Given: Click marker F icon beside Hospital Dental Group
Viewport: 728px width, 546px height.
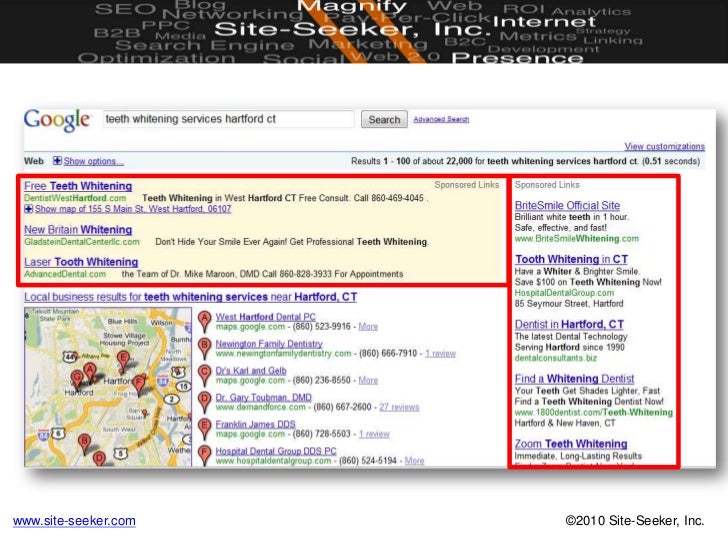Looking at the screenshot, I should tap(204, 455).
